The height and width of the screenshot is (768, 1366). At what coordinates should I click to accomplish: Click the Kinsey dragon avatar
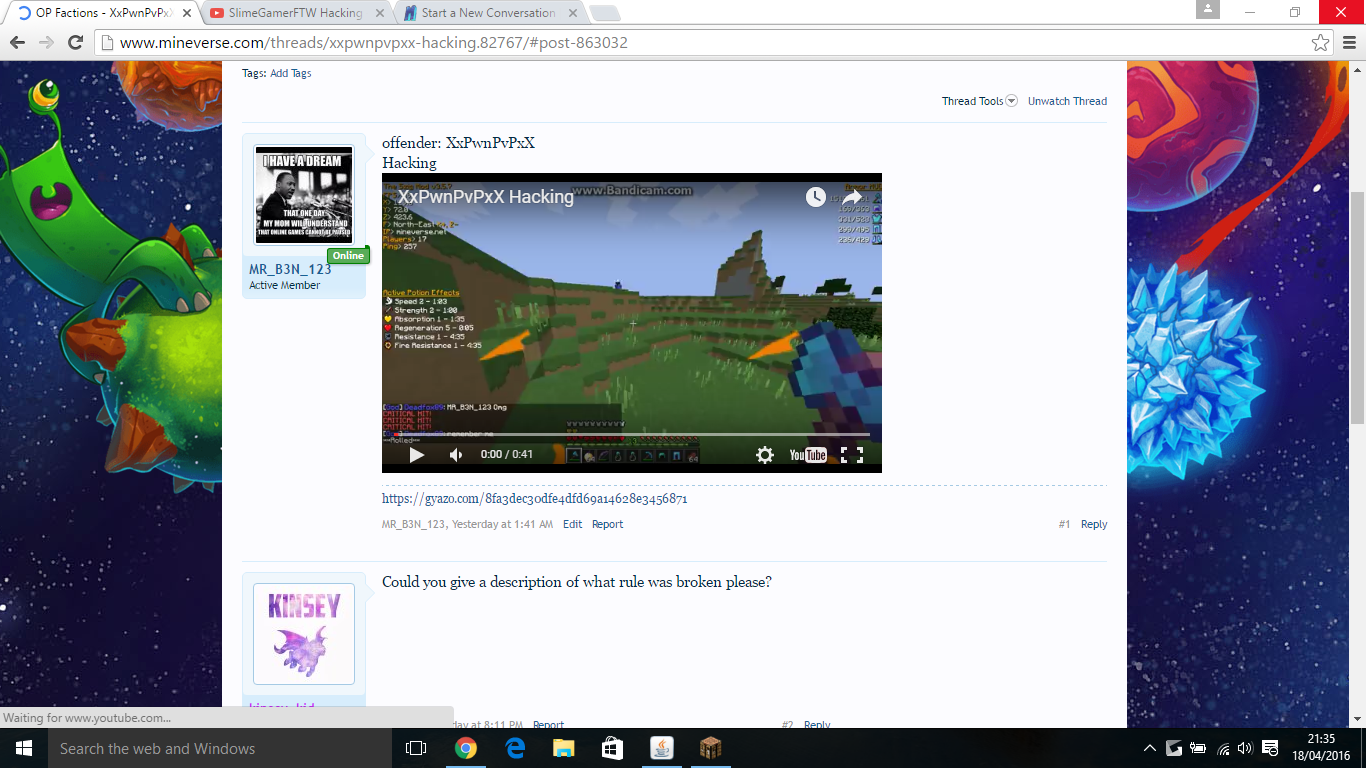click(304, 634)
